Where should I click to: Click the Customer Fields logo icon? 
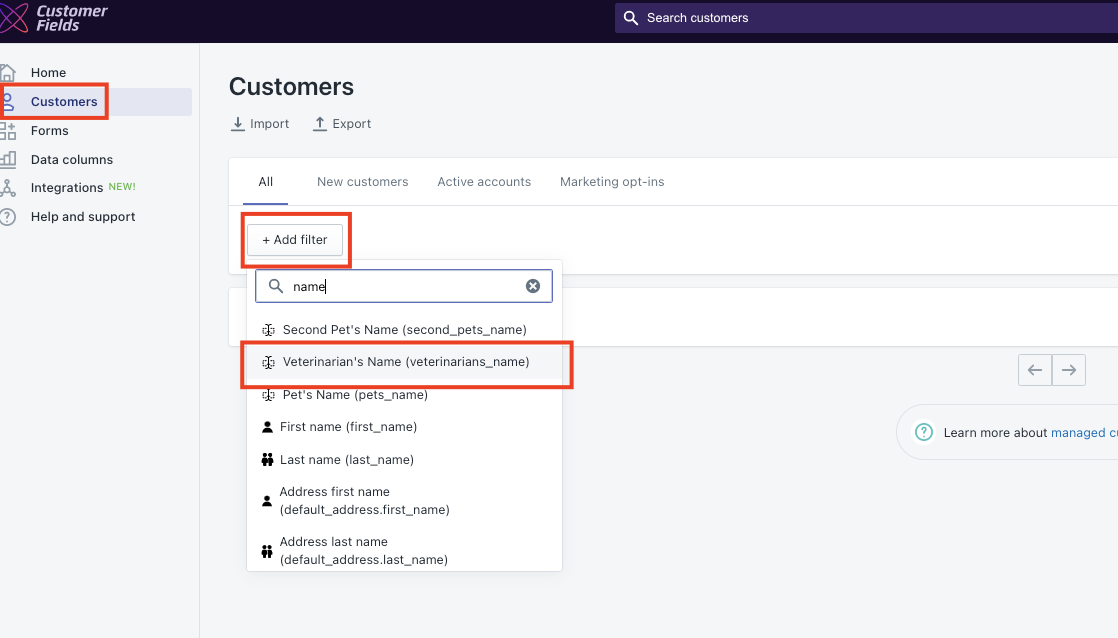14,17
